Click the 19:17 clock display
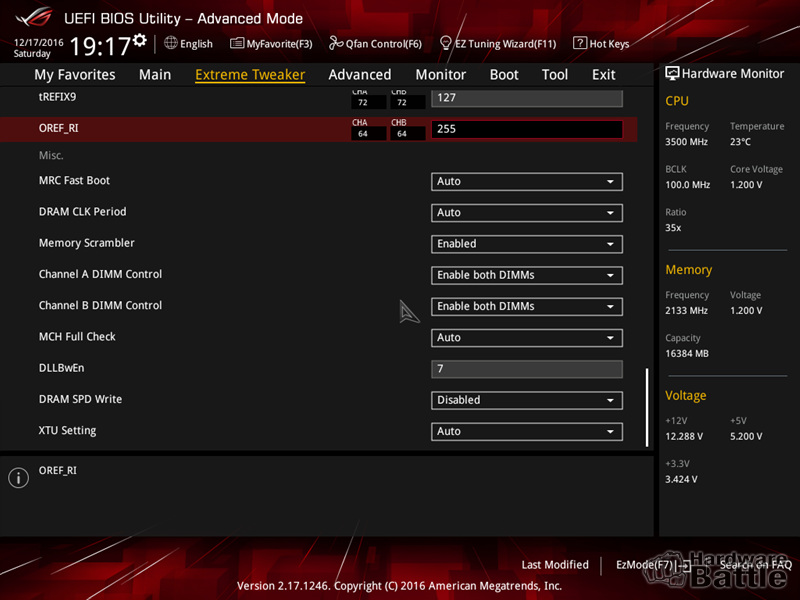The image size is (800, 600). pos(101,46)
